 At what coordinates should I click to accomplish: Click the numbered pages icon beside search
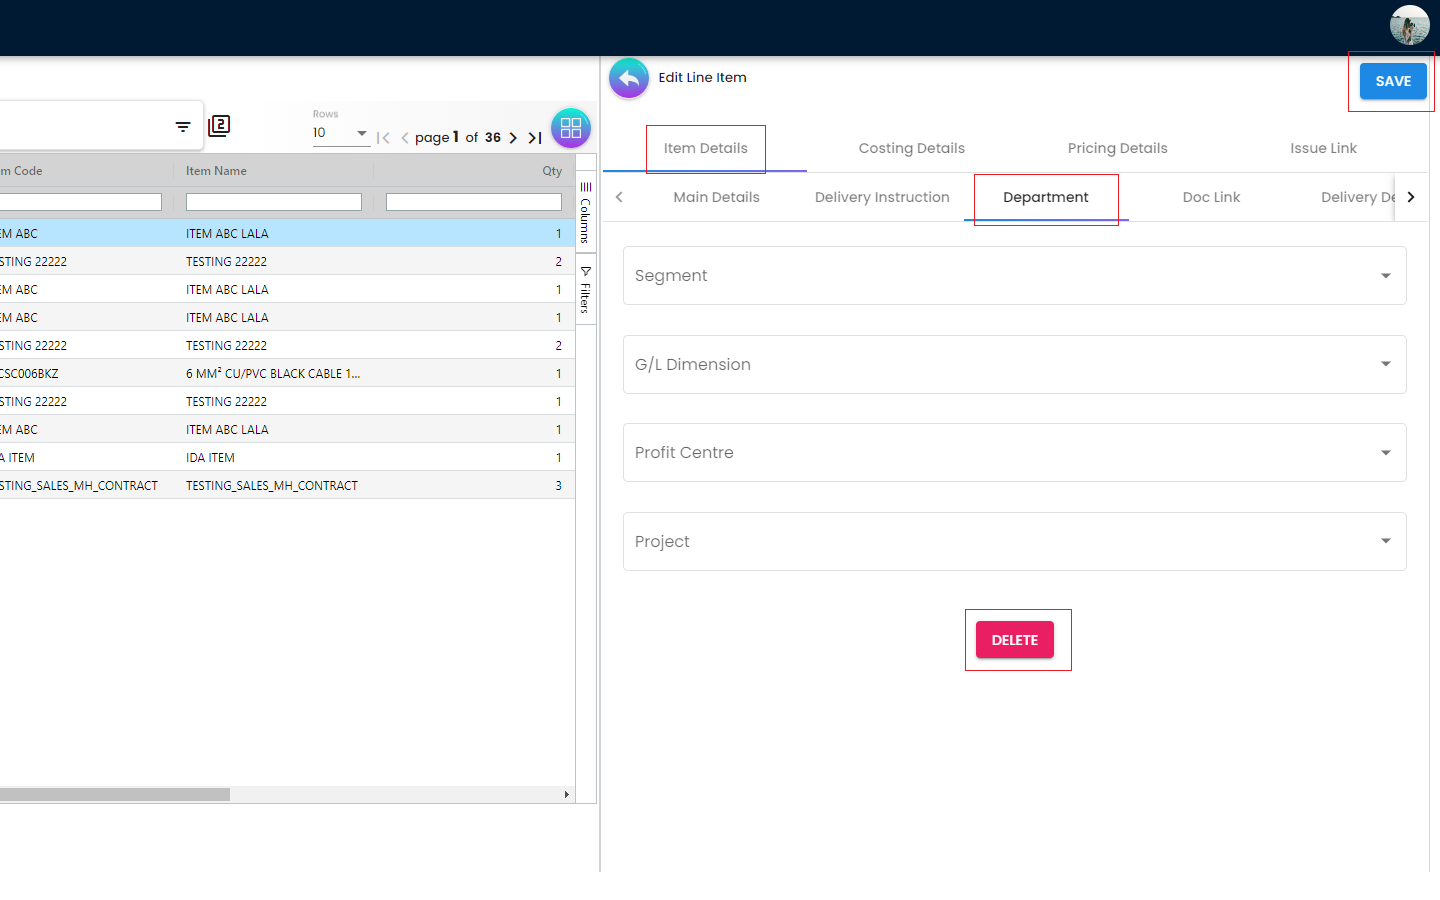pos(219,126)
